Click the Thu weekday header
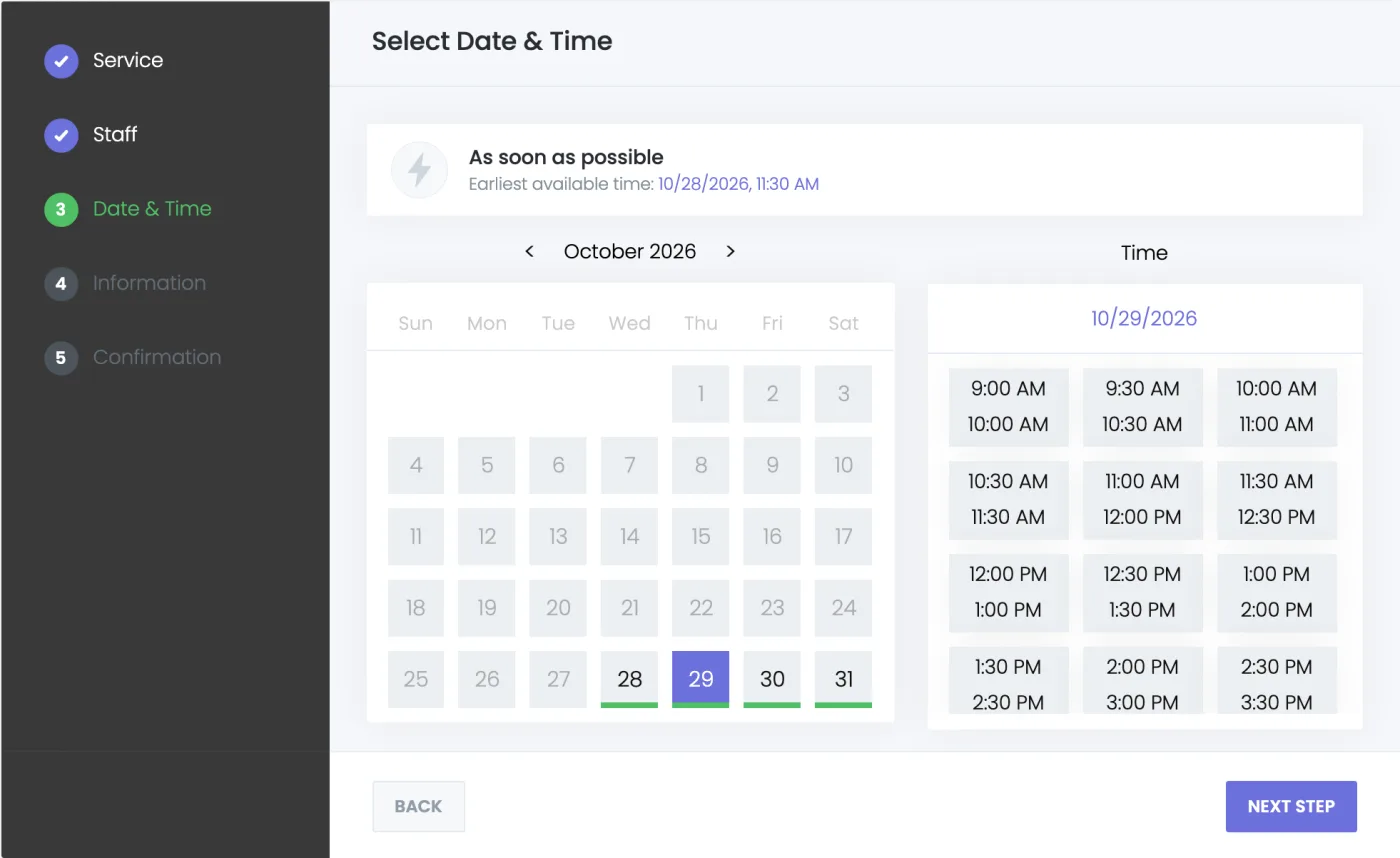 701,323
